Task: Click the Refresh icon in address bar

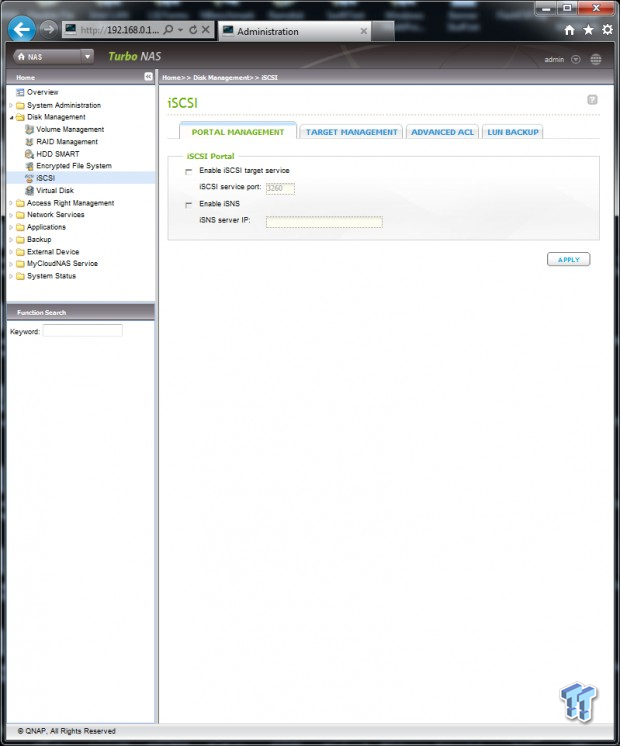Action: click(x=193, y=29)
